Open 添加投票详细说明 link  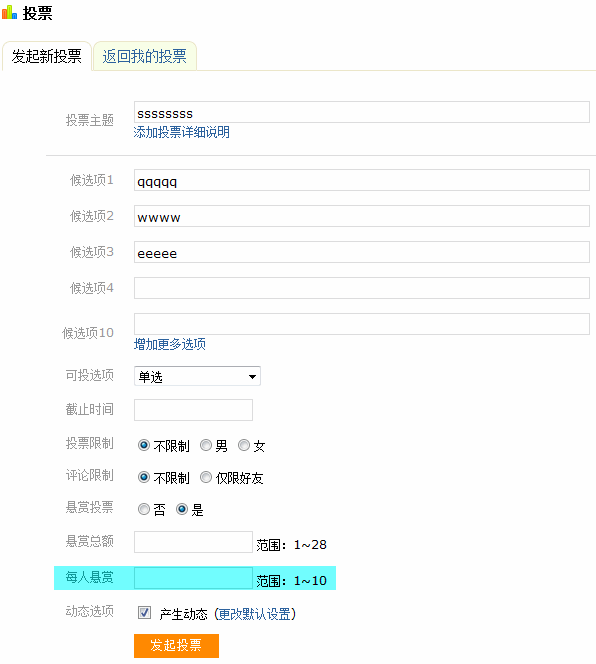182,132
